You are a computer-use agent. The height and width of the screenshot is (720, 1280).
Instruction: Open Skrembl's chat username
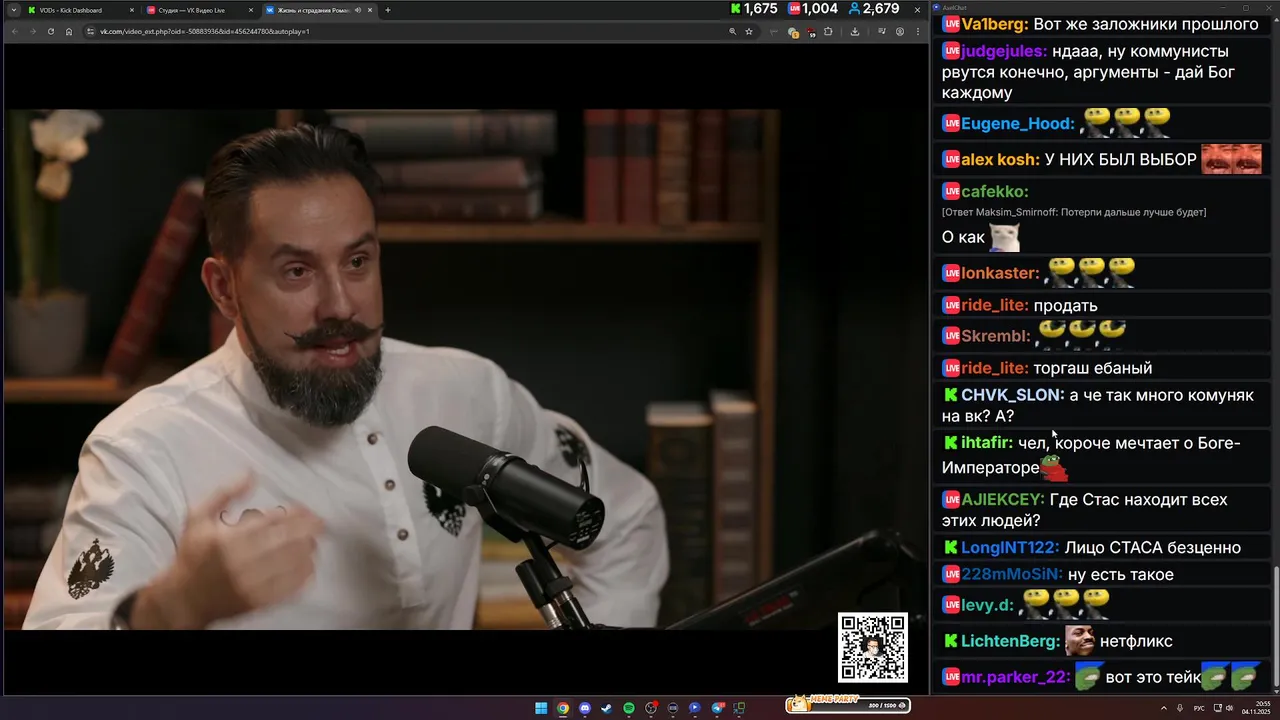pyautogui.click(x=995, y=336)
